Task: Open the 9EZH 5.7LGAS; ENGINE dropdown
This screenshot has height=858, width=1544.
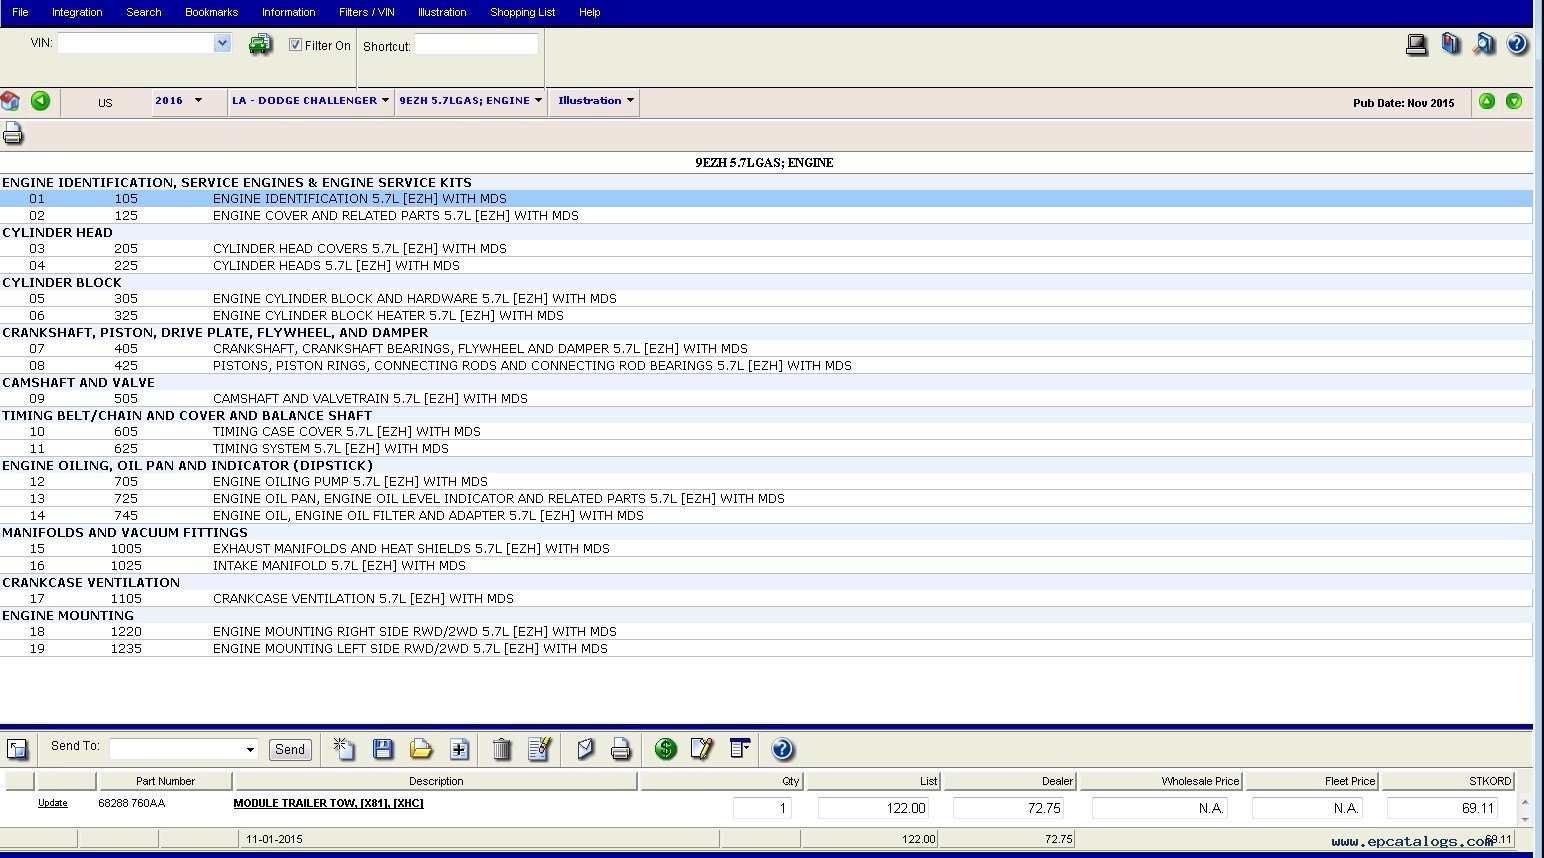Action: pos(470,101)
